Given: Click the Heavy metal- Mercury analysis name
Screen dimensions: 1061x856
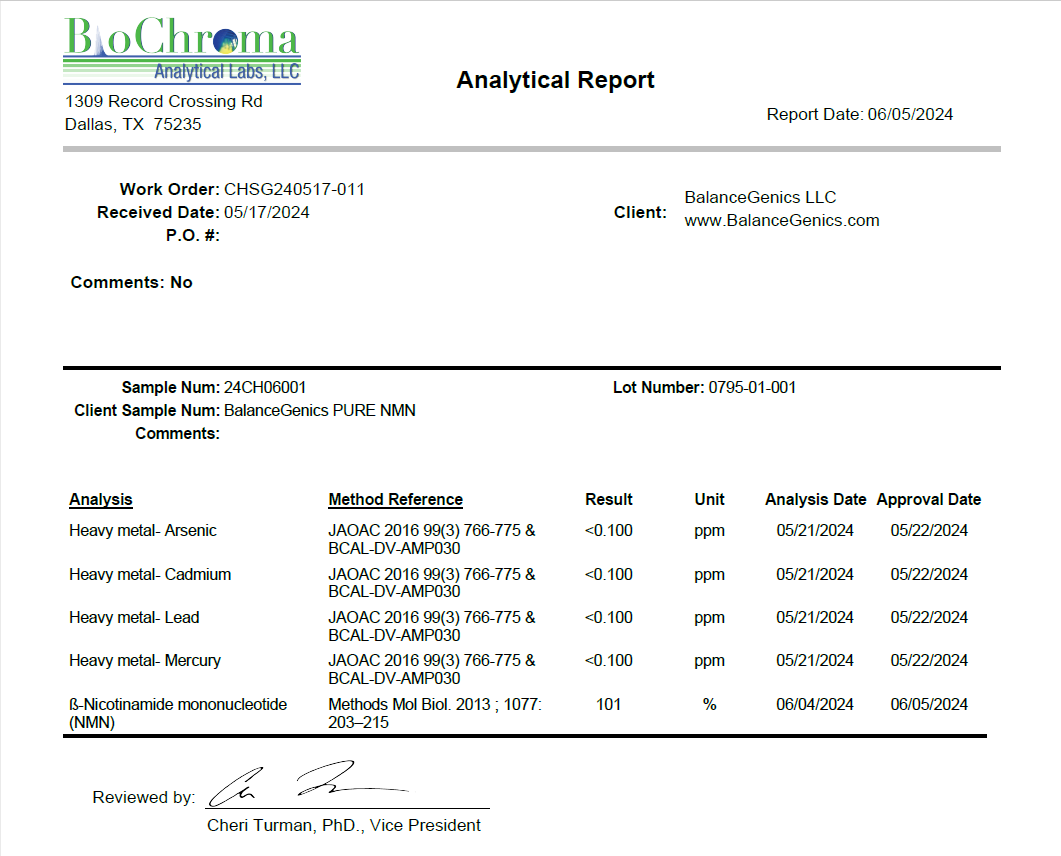Looking at the screenshot, I should [145, 661].
